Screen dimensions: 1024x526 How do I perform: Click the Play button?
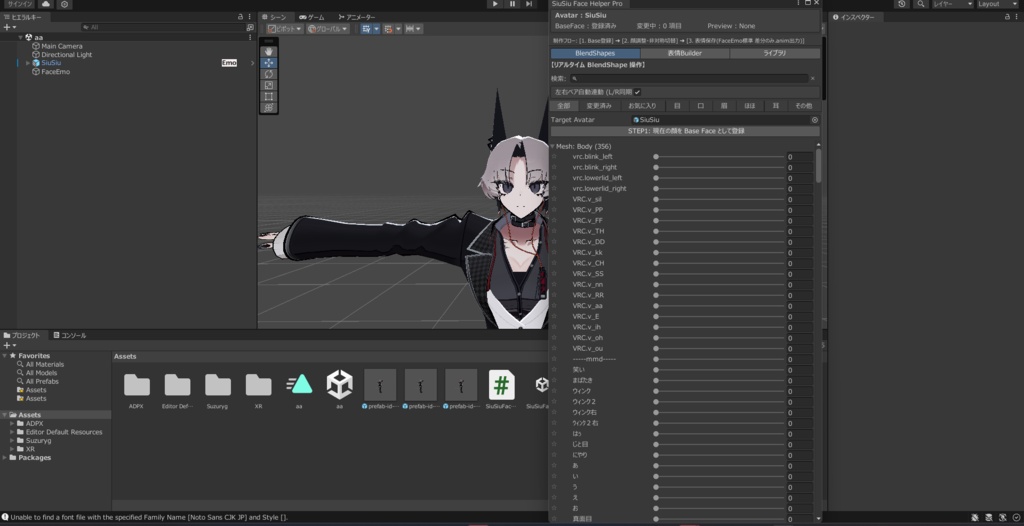(x=495, y=4)
